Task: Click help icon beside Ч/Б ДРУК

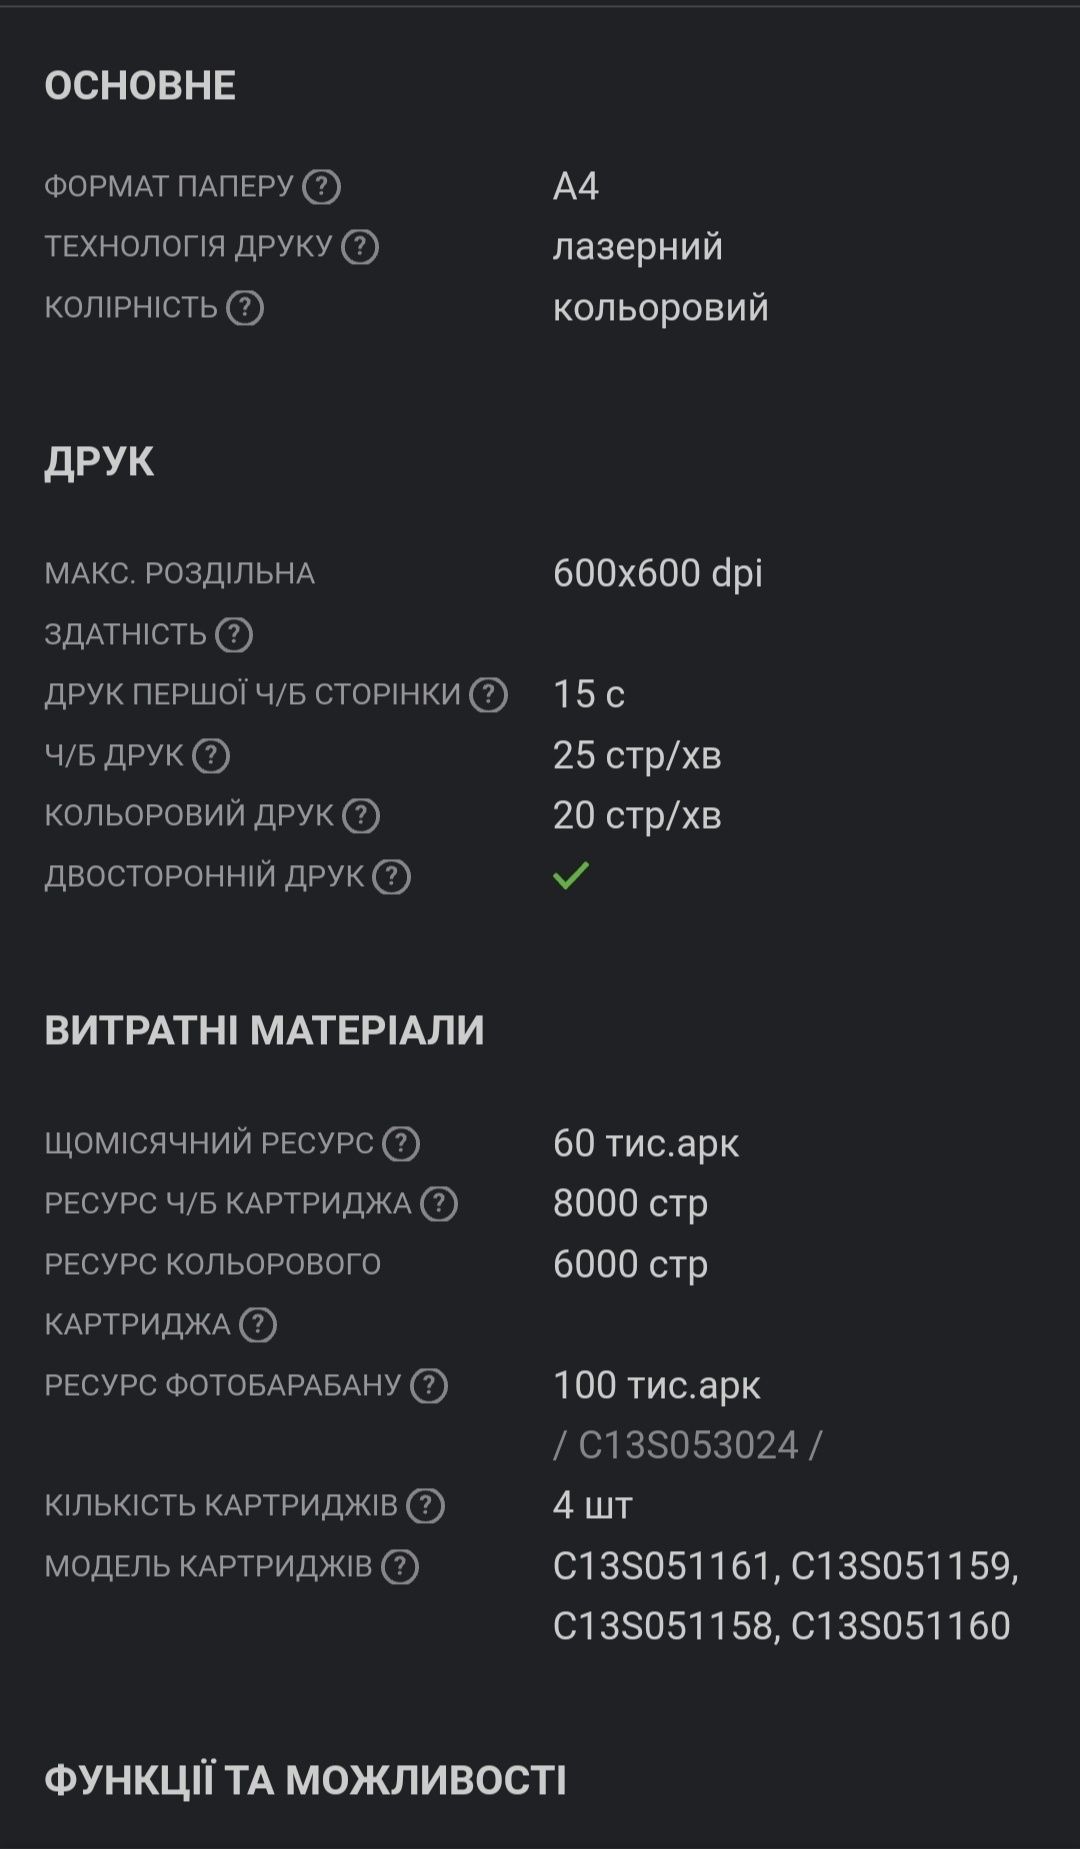Action: (x=211, y=756)
